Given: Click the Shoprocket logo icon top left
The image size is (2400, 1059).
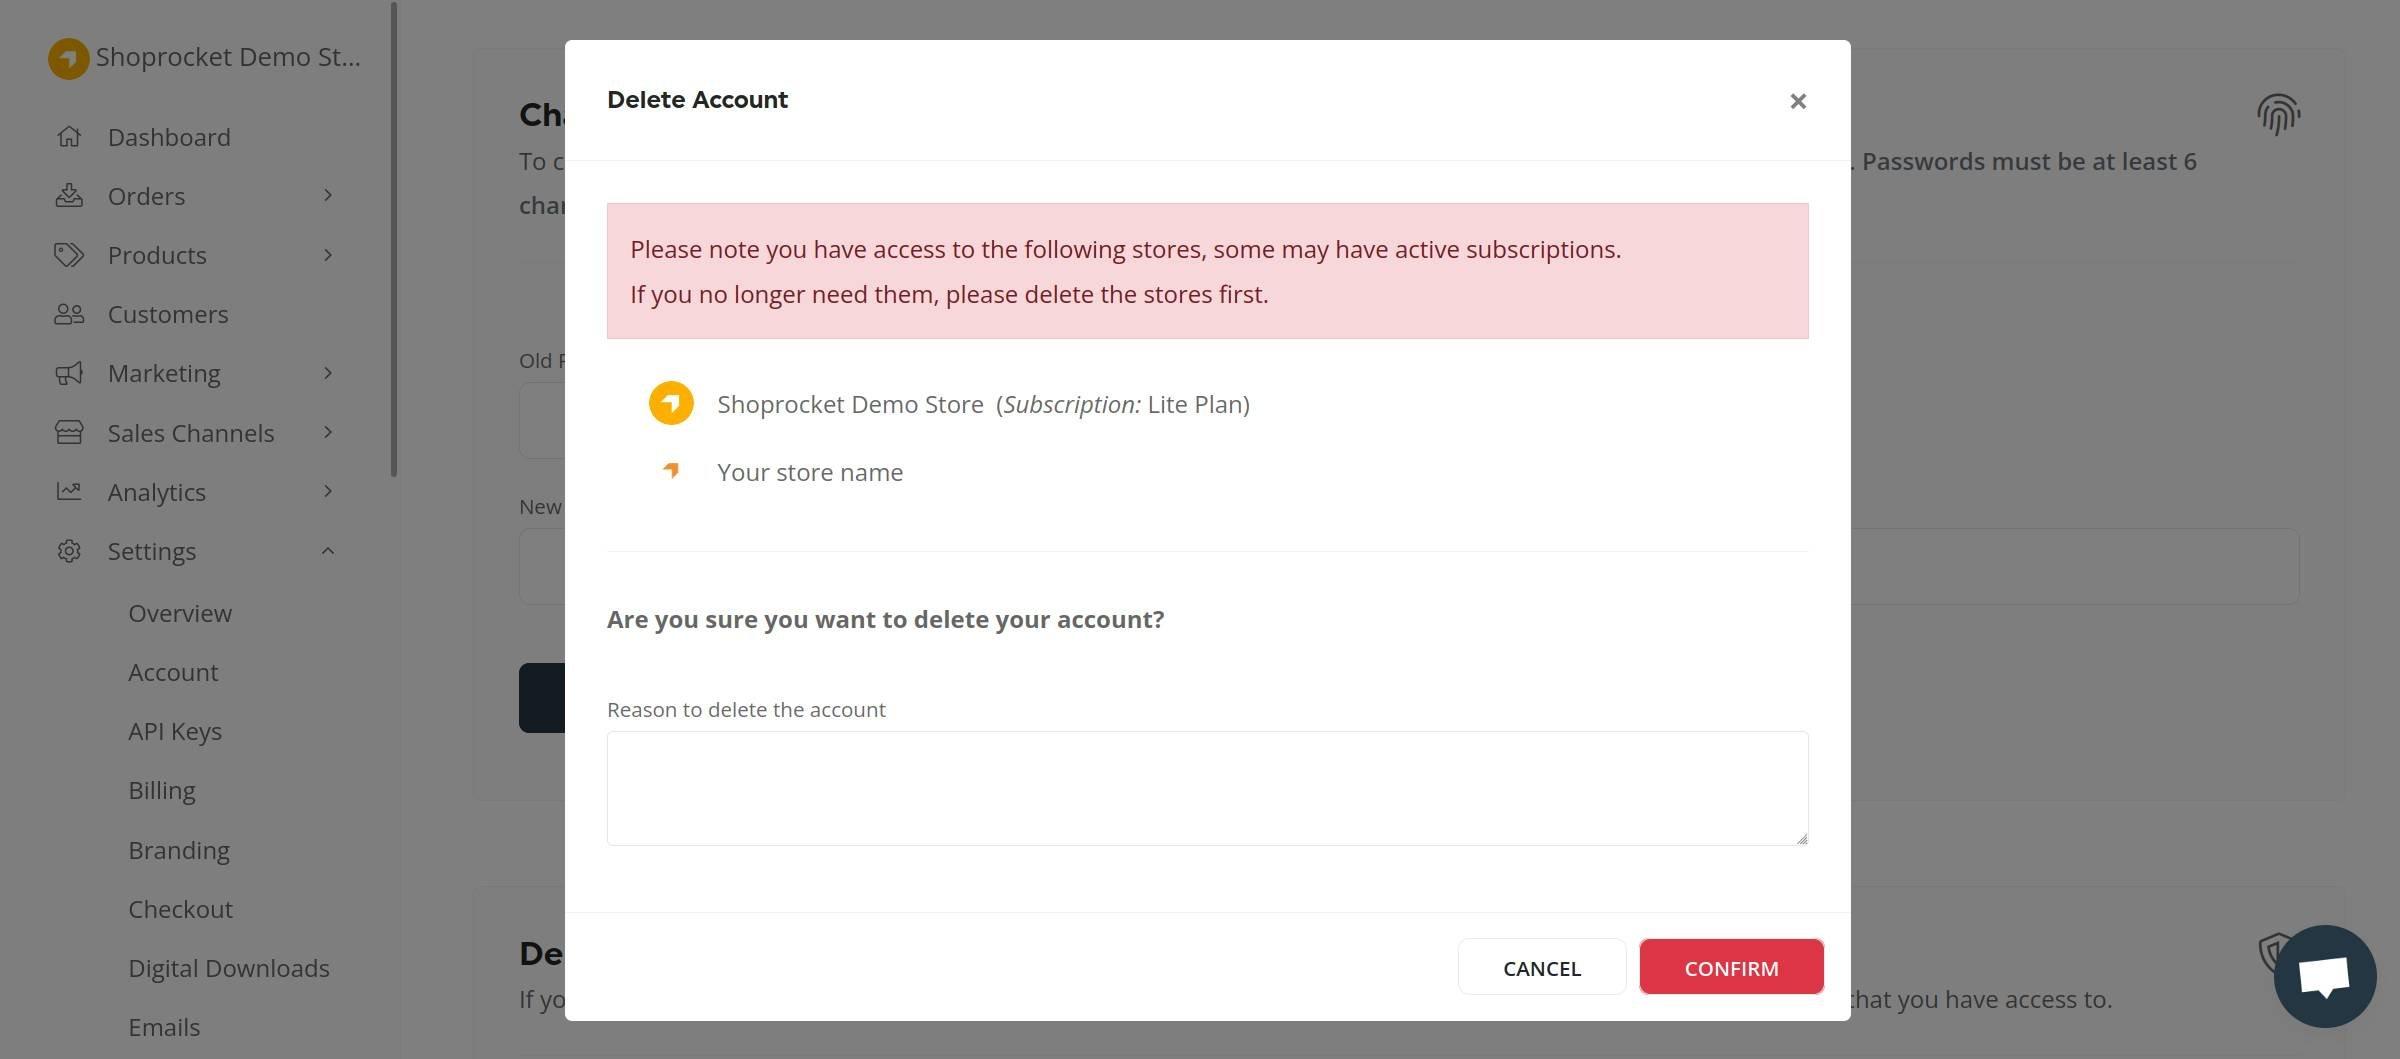Looking at the screenshot, I should pyautogui.click(x=66, y=57).
